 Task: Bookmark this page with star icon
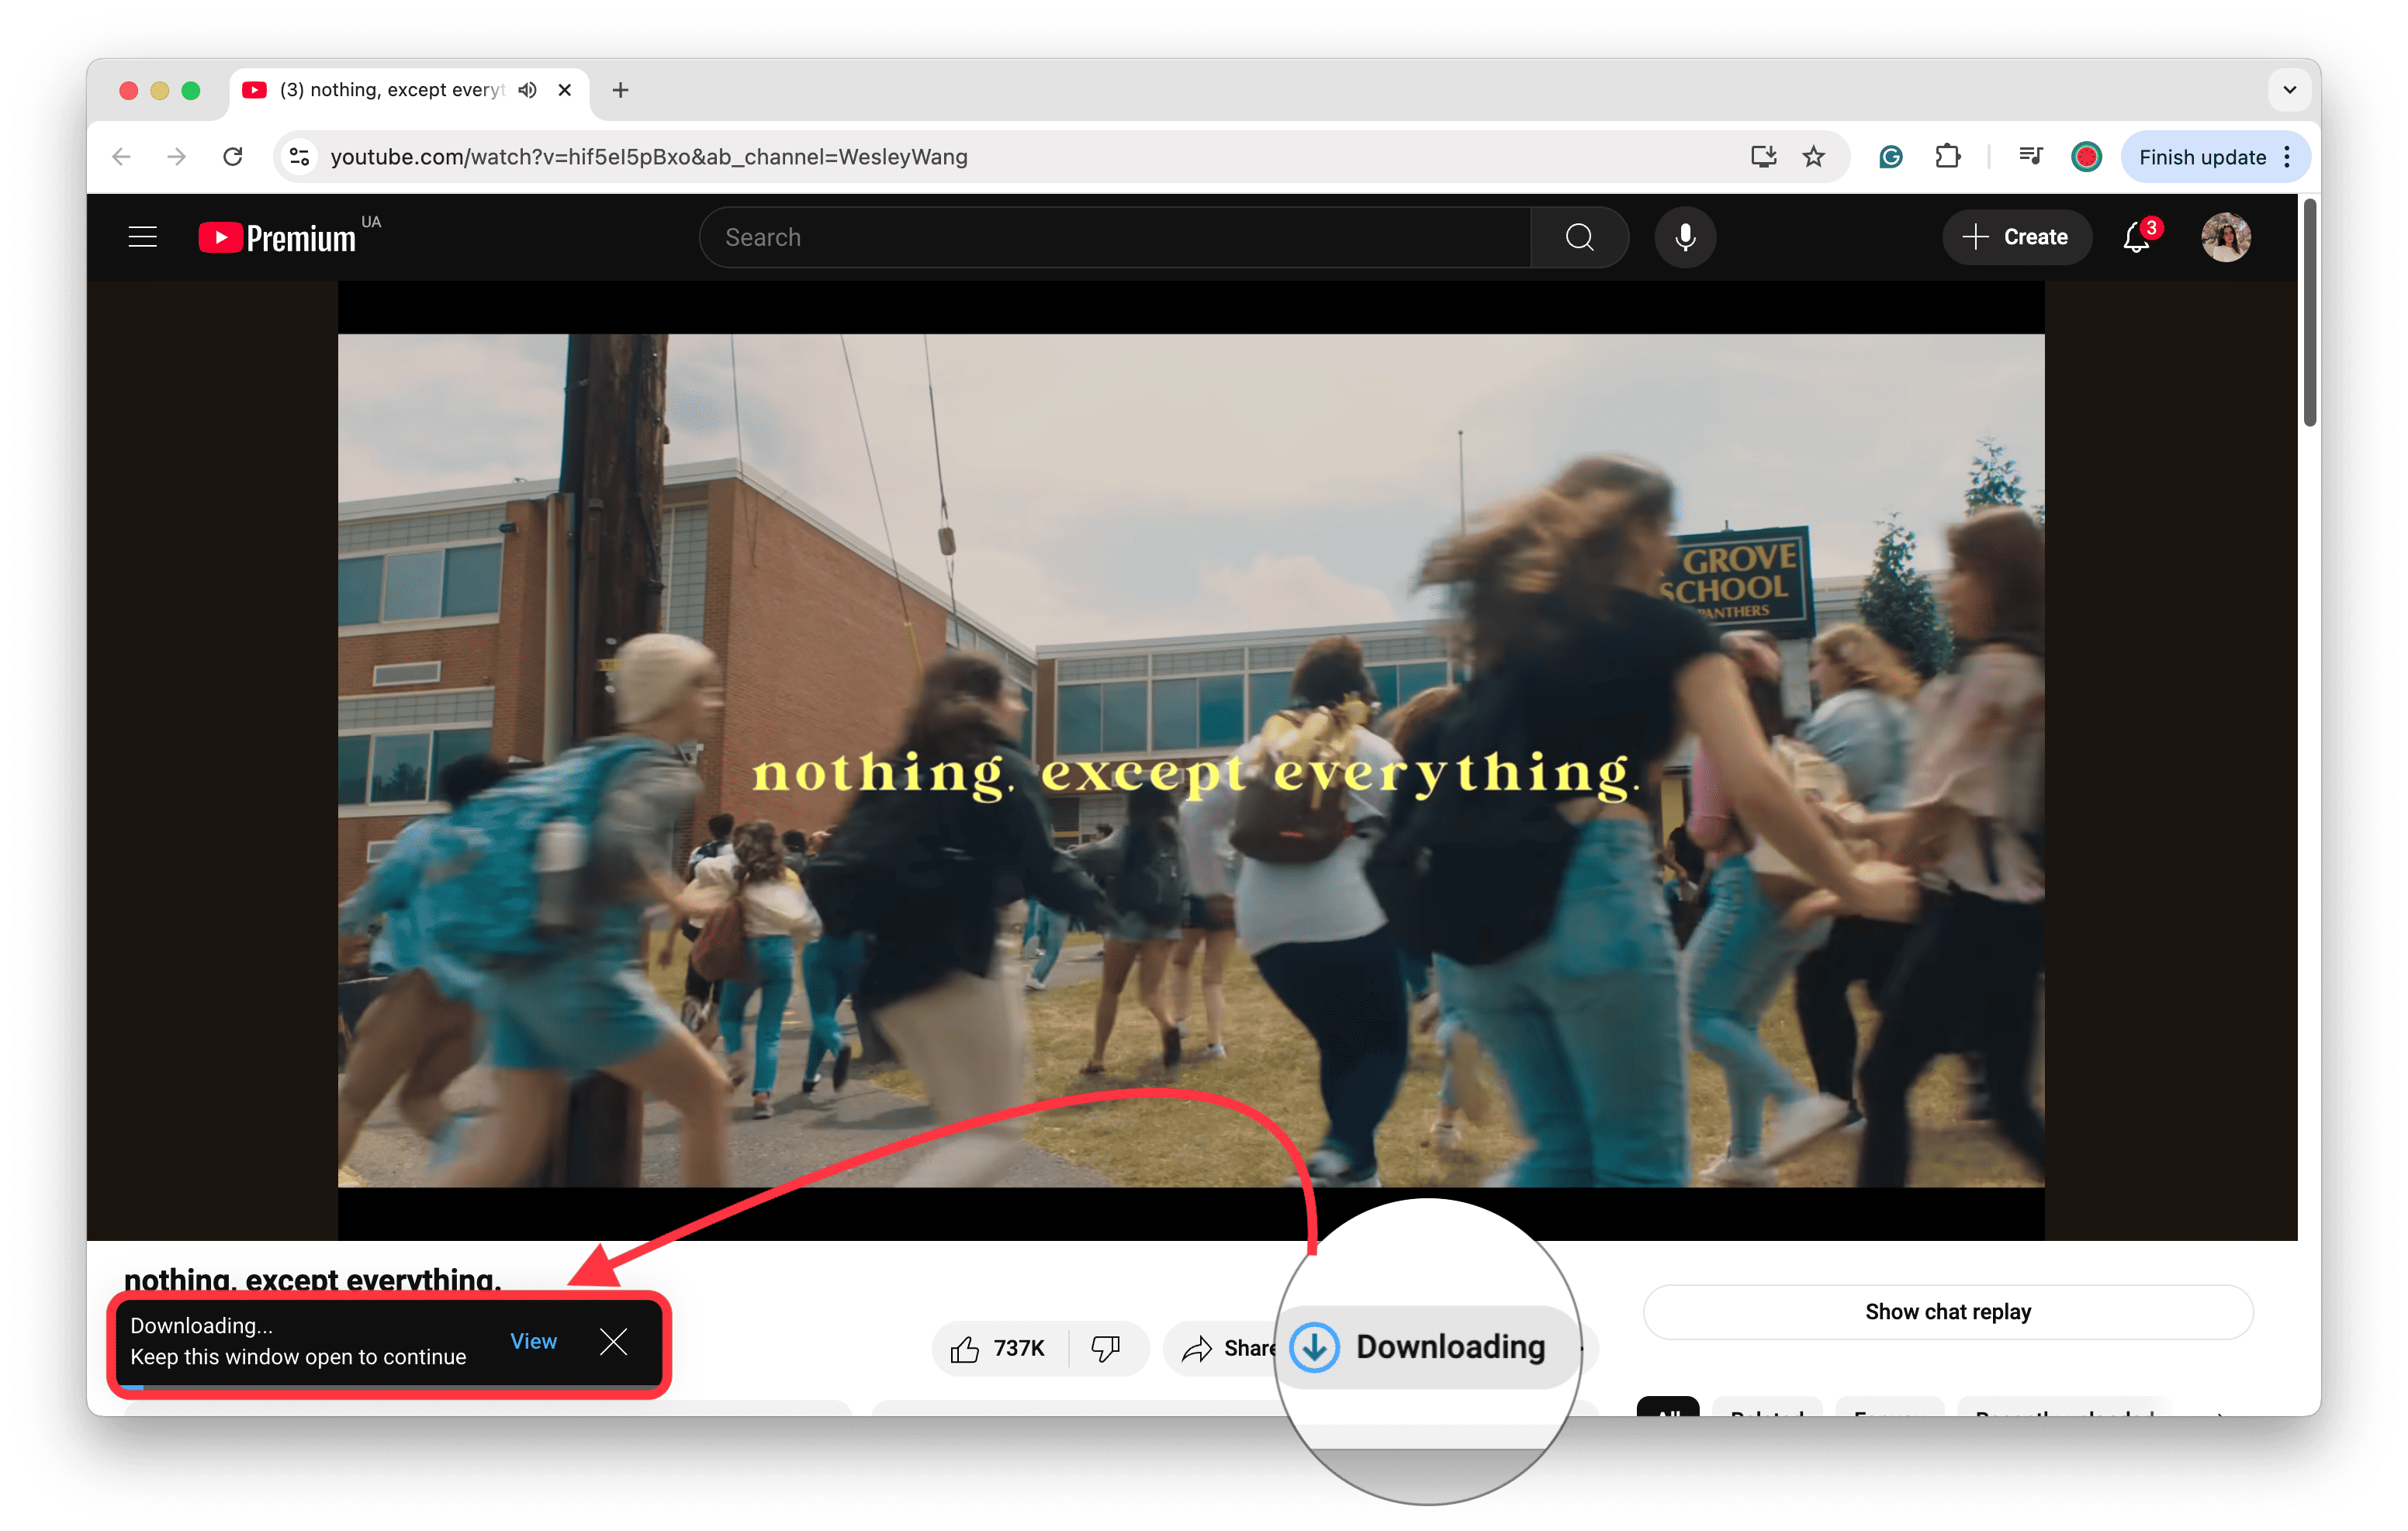[x=1813, y=157]
